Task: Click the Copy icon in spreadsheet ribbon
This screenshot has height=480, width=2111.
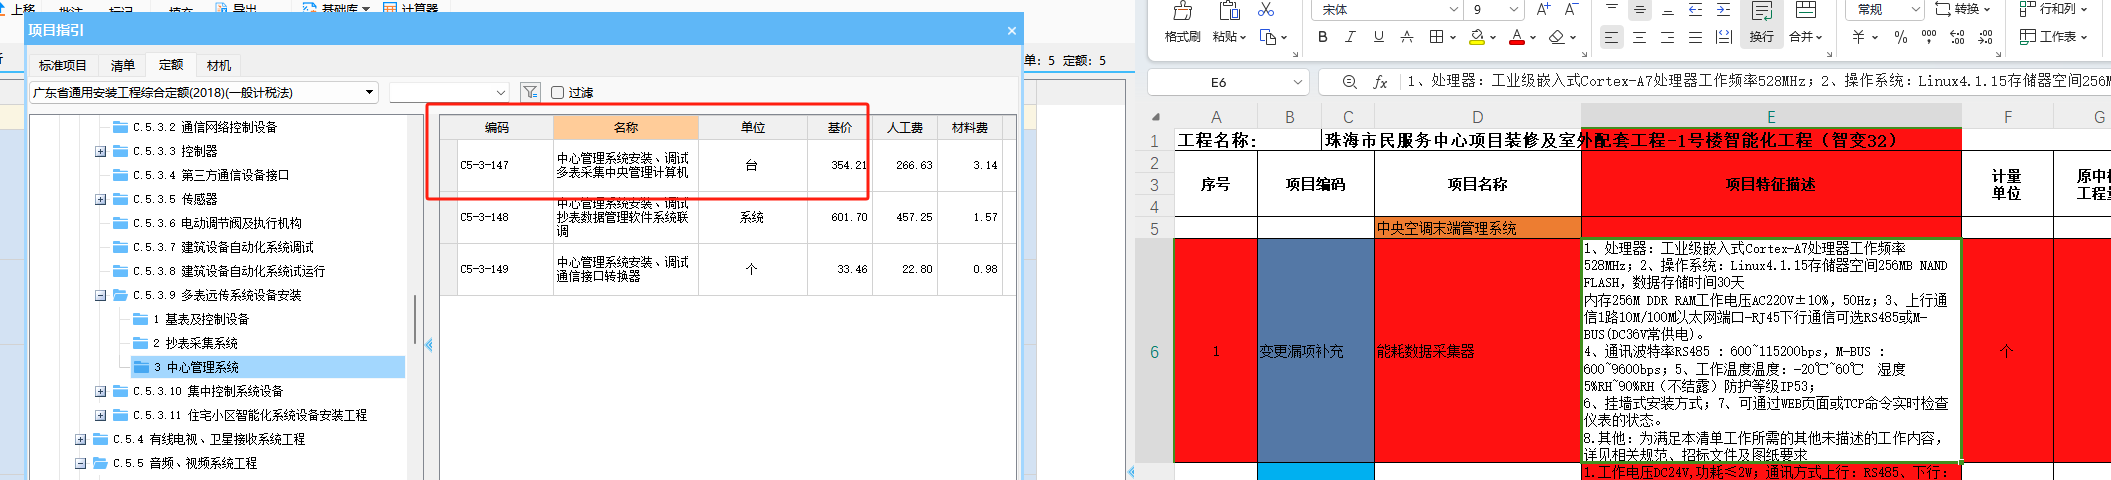Action: tap(1268, 37)
